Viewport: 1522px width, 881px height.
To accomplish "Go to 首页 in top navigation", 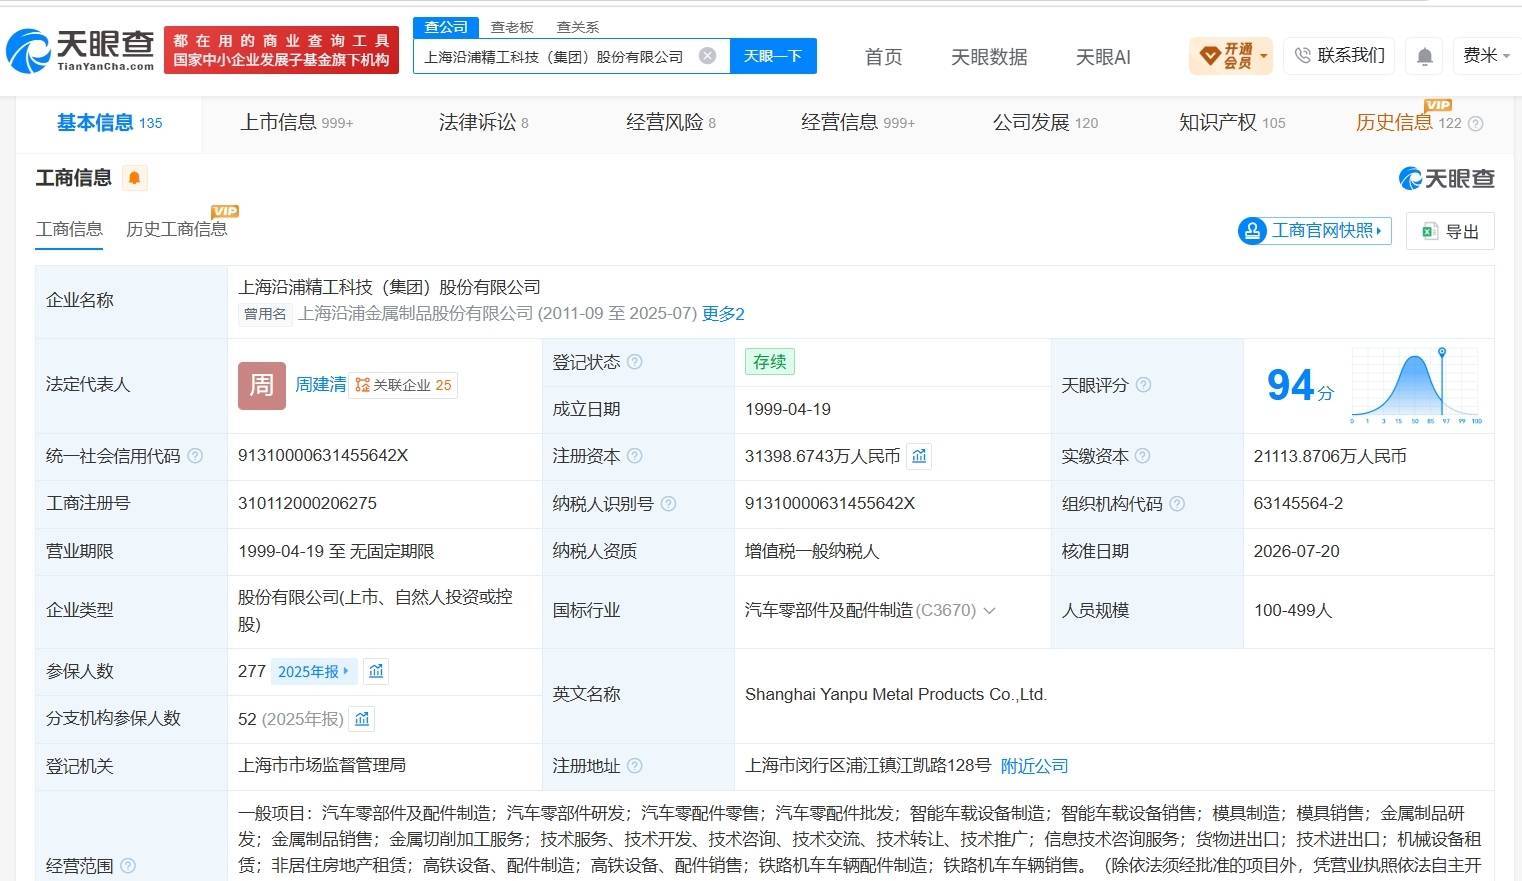I will click(883, 57).
